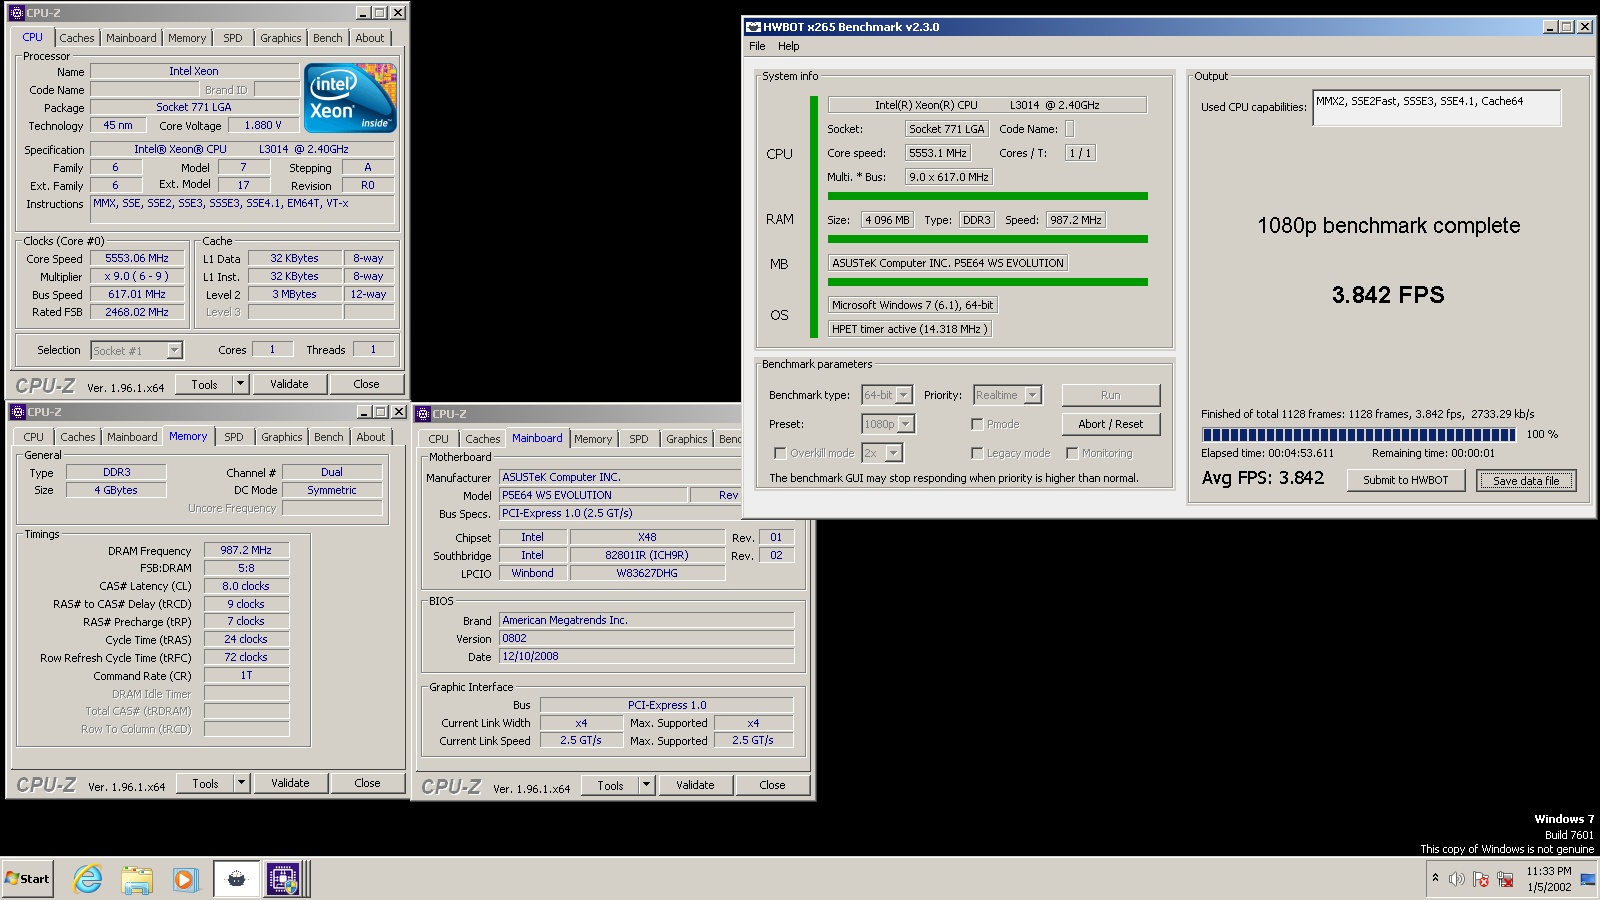The width and height of the screenshot is (1600, 900).
Task: Click the green bar under CPU system info
Action: [988, 196]
